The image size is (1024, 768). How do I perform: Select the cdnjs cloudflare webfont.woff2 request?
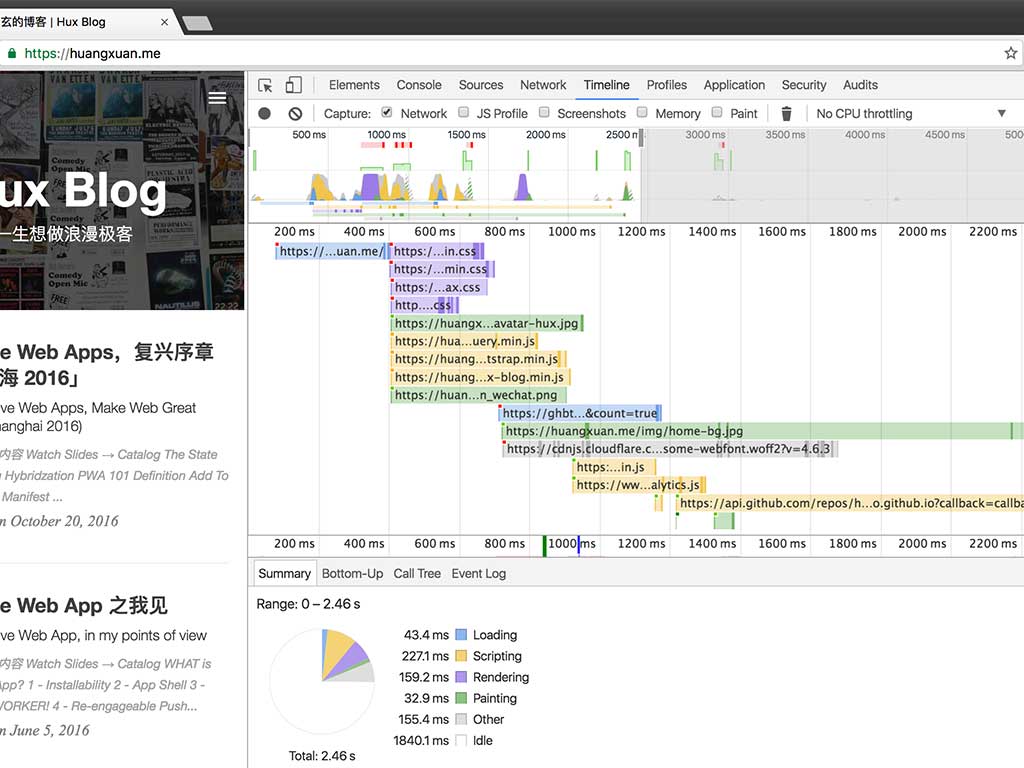669,449
